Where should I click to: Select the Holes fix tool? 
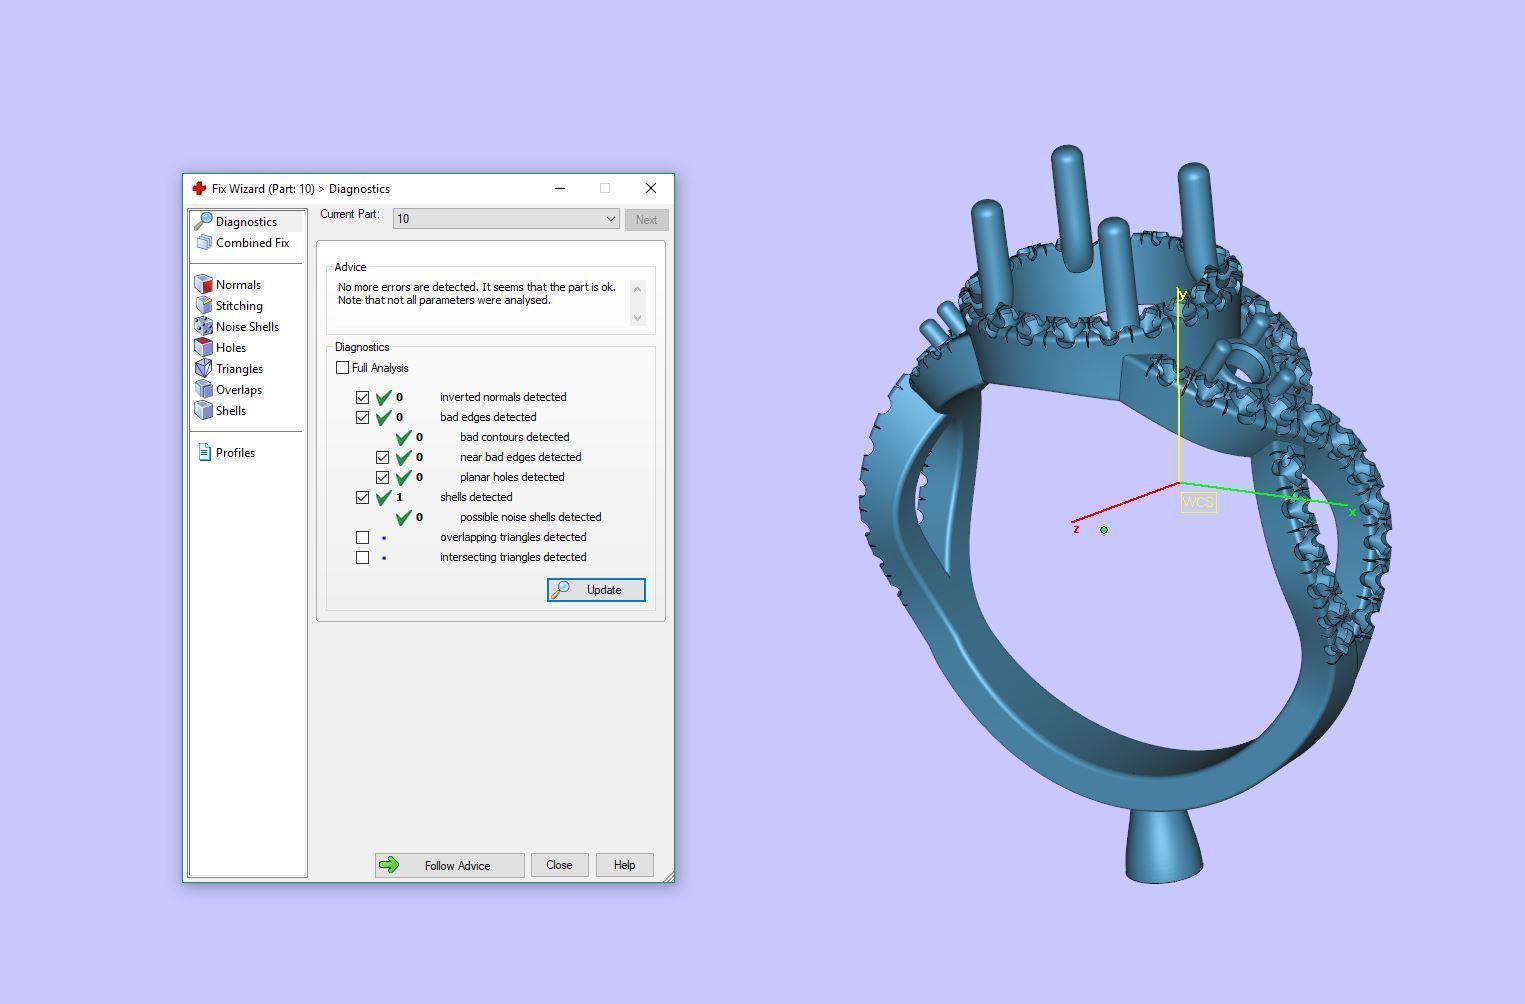click(x=221, y=347)
